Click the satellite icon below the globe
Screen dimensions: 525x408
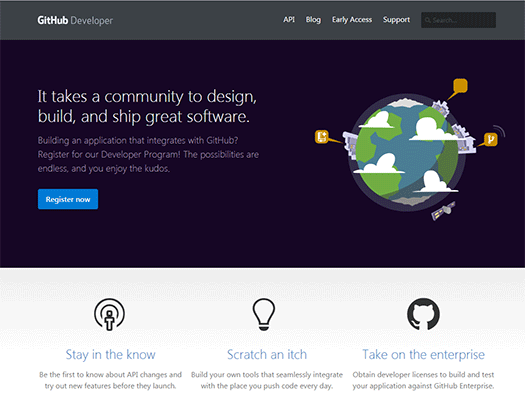[x=443, y=211]
